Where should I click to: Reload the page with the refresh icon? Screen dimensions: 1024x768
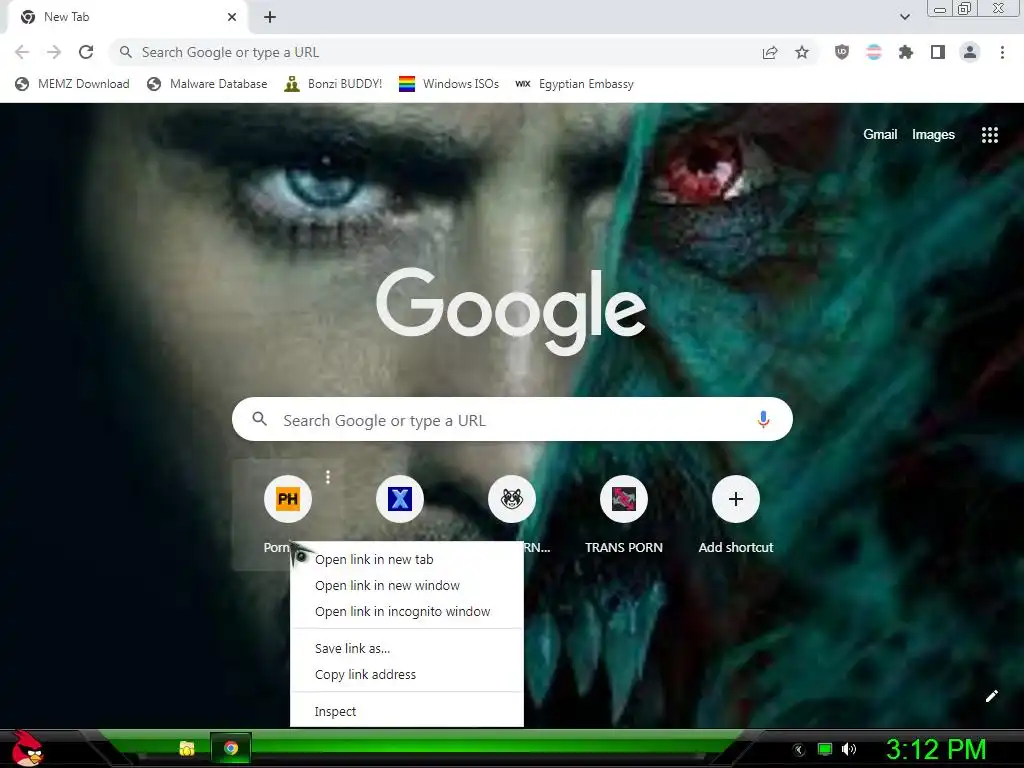click(86, 52)
